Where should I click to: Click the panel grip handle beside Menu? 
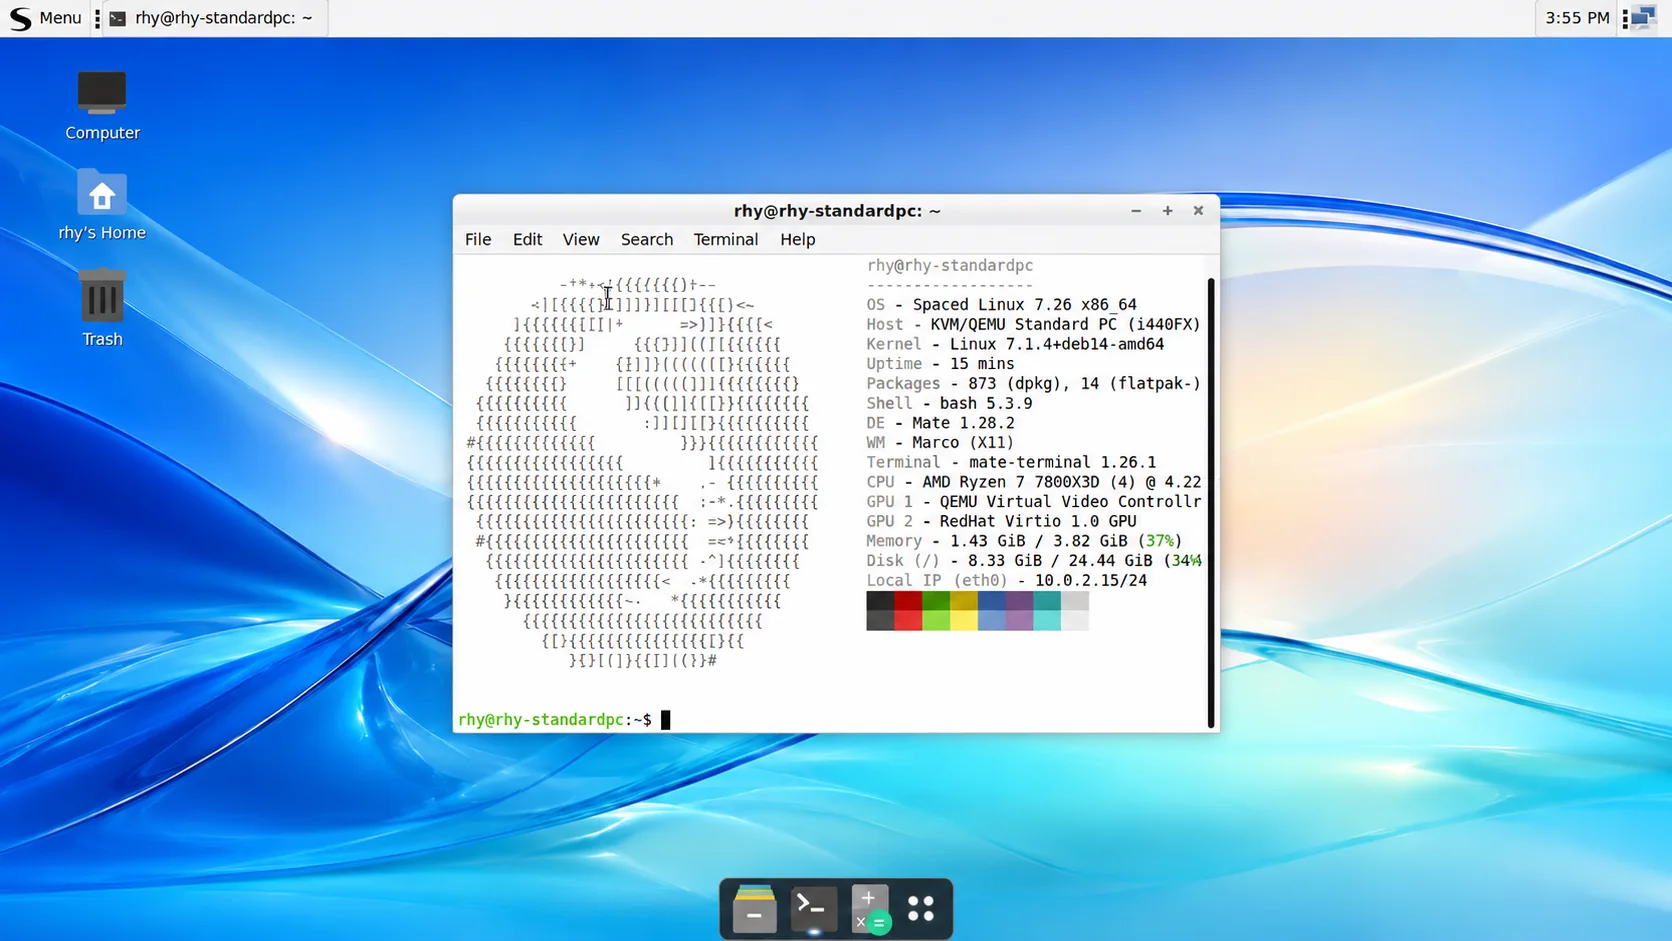(97, 18)
